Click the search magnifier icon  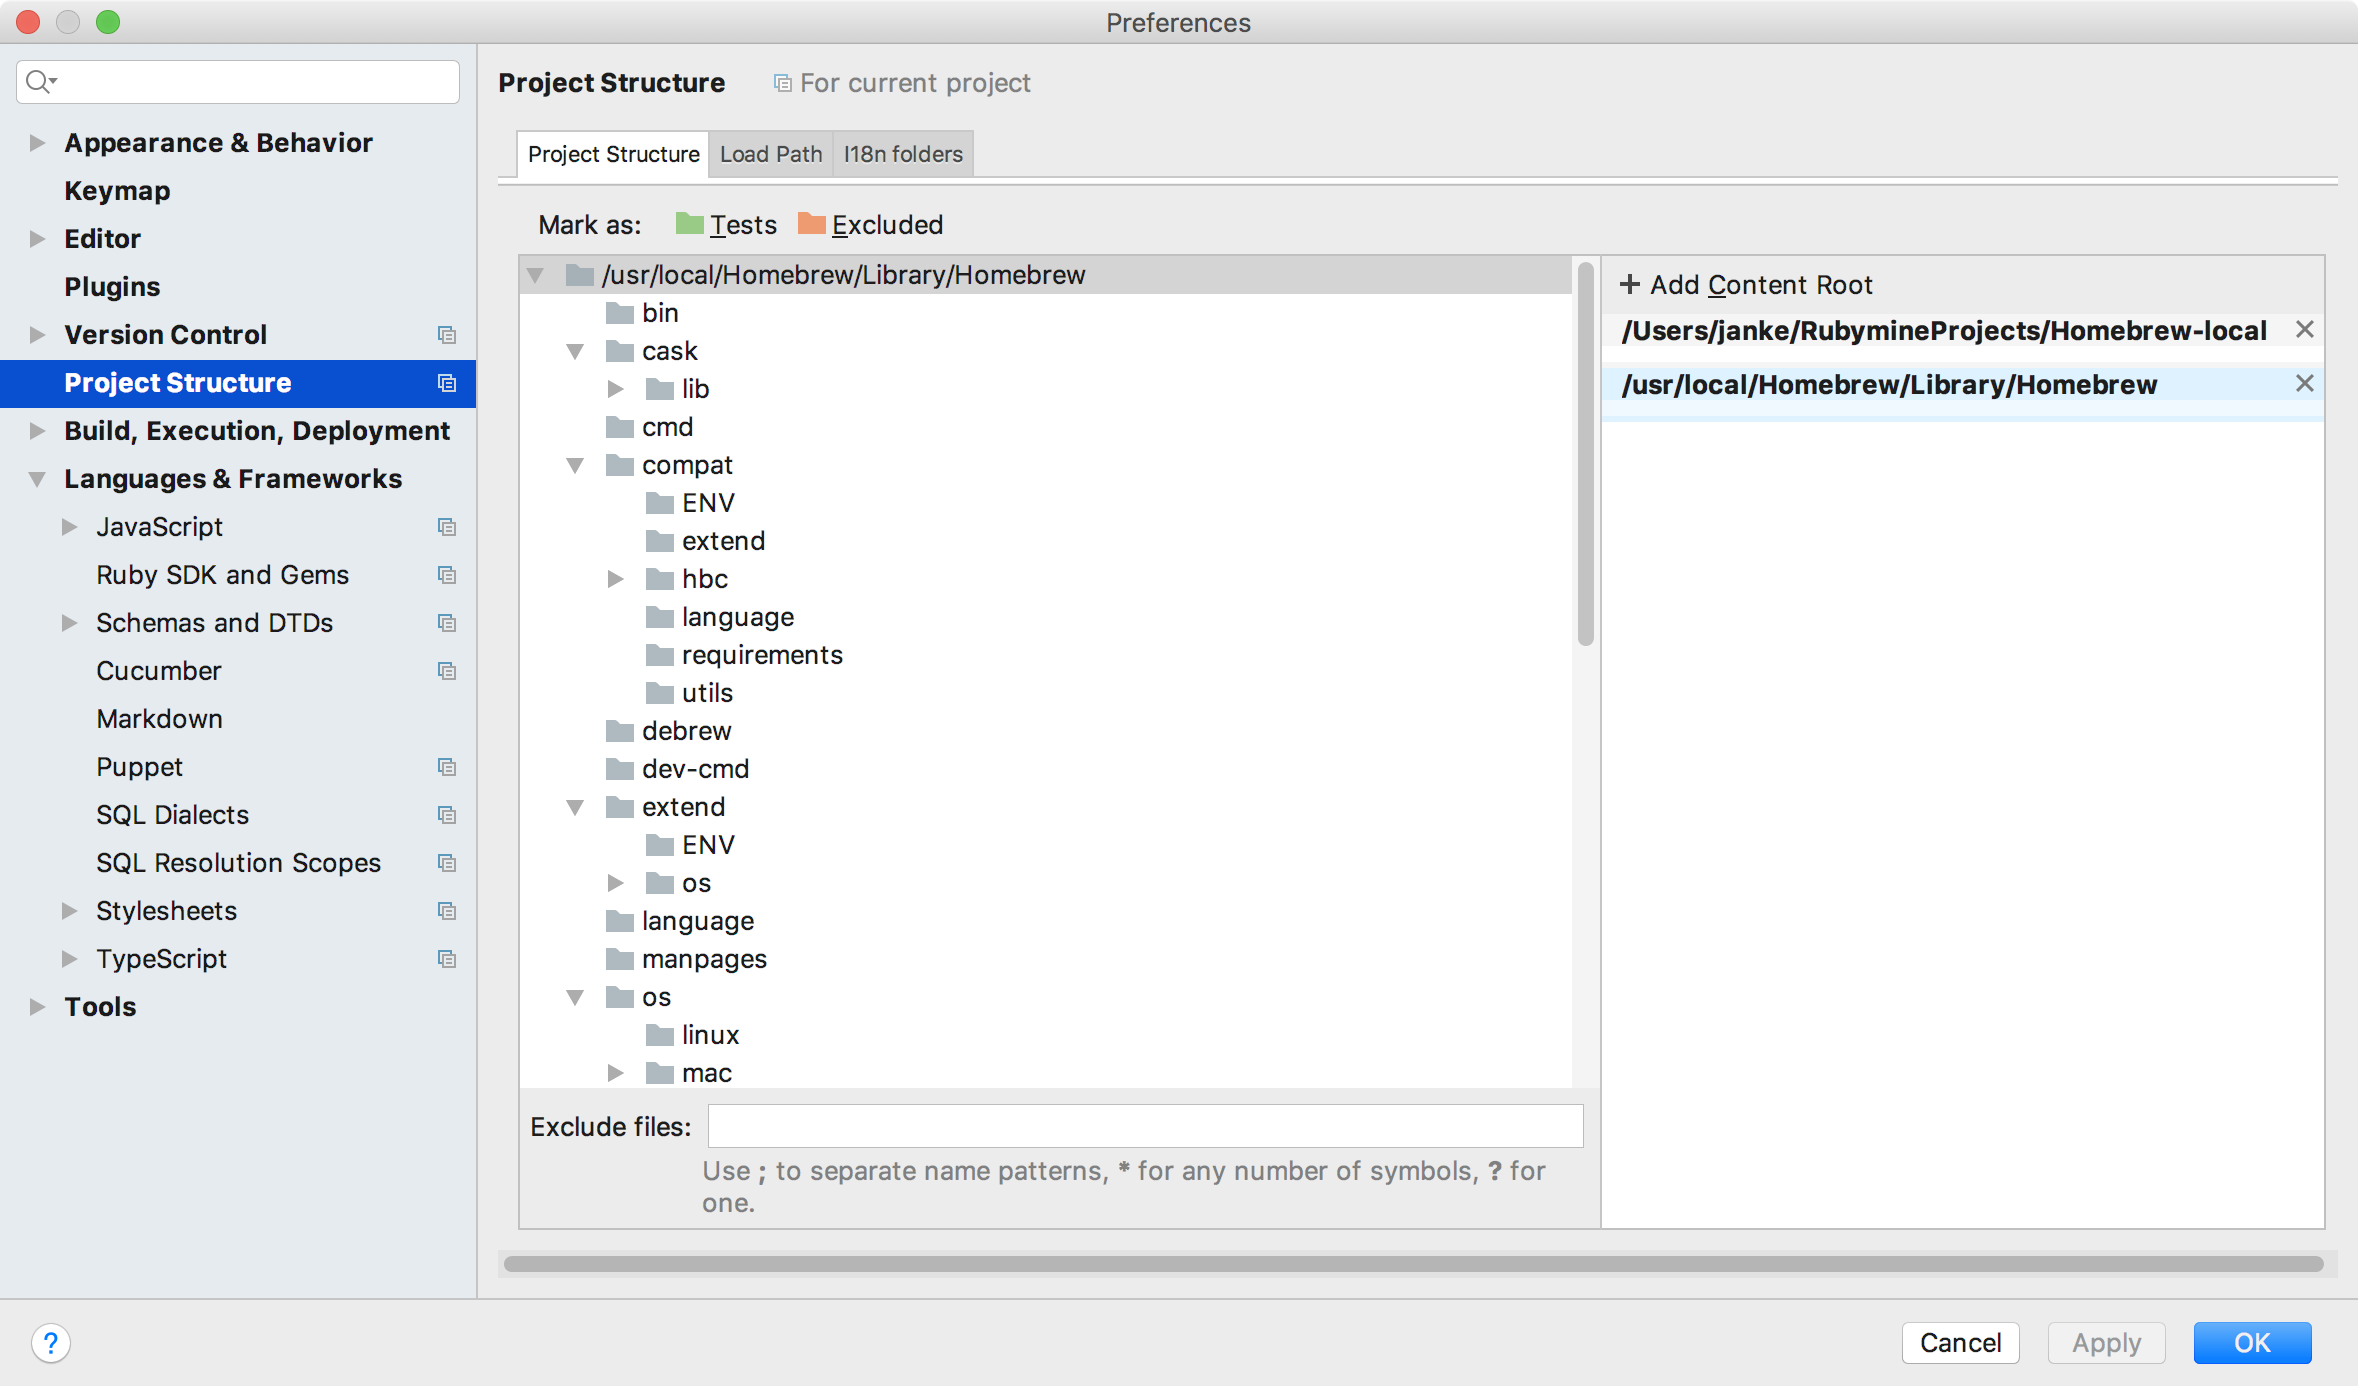[x=40, y=81]
